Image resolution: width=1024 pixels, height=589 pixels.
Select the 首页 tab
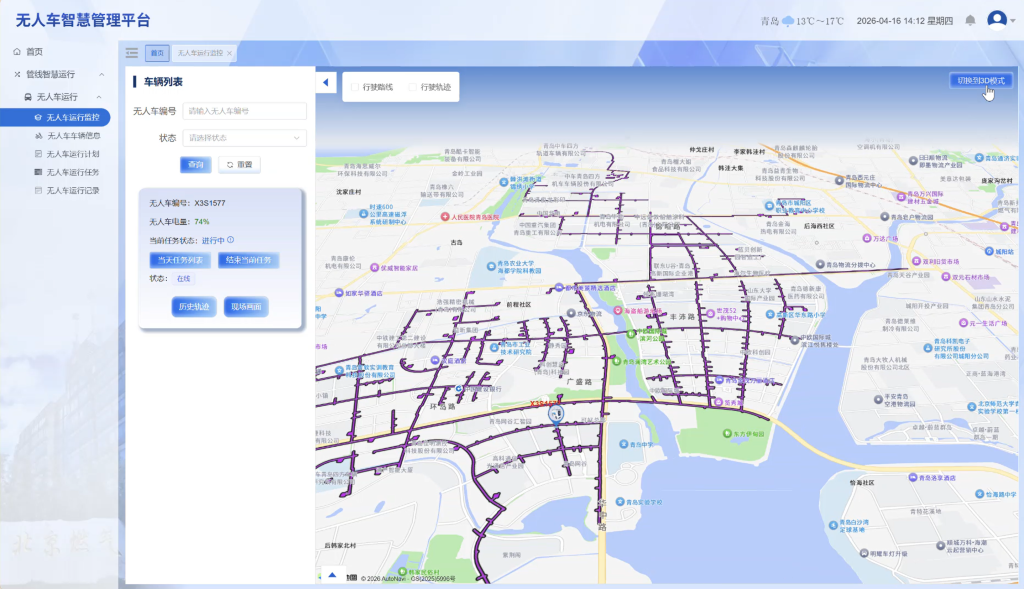(157, 54)
